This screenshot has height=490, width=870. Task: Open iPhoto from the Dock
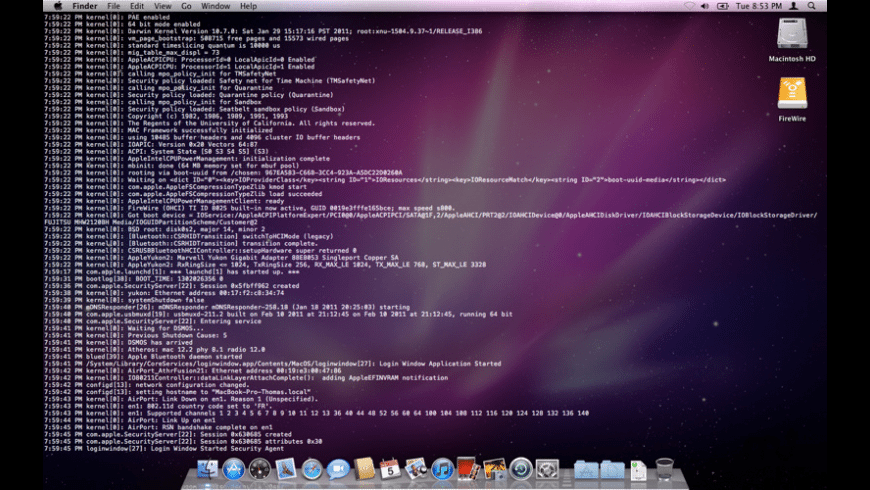pyautogui.click(x=494, y=469)
